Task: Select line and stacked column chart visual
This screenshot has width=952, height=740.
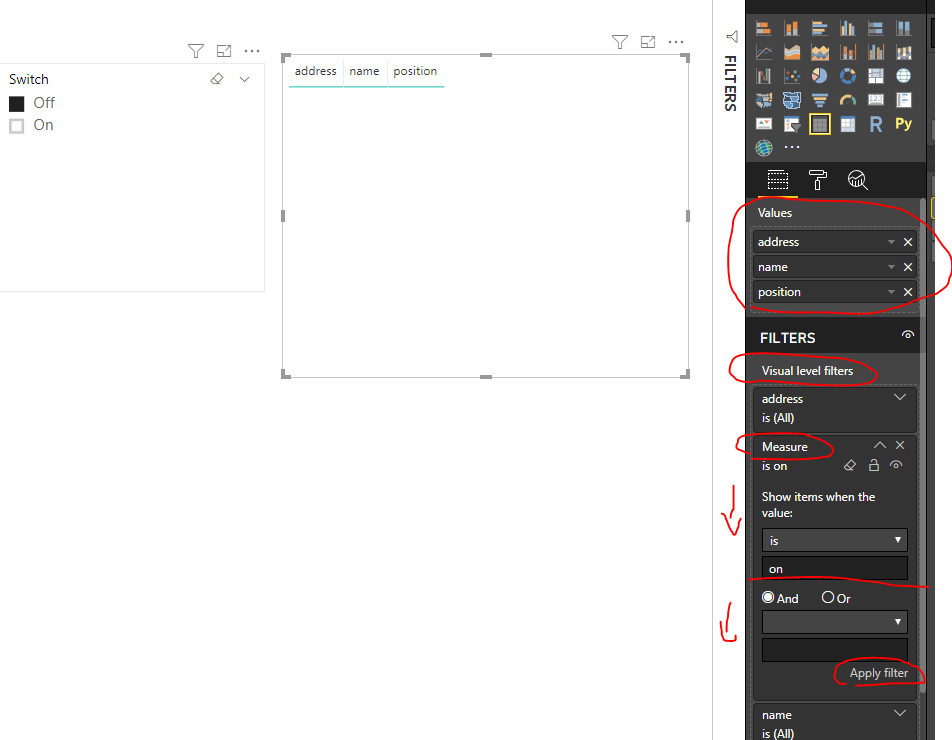Action: (x=848, y=52)
